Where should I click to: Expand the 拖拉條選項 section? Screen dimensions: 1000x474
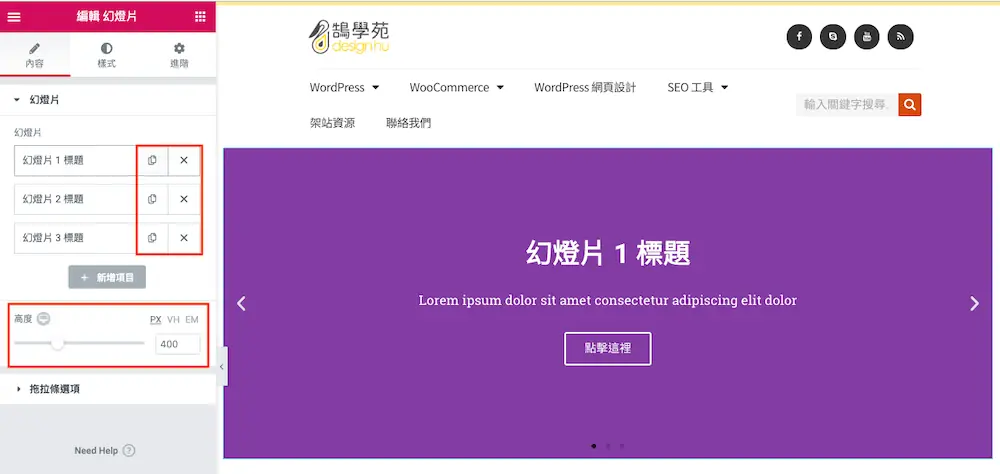108,389
